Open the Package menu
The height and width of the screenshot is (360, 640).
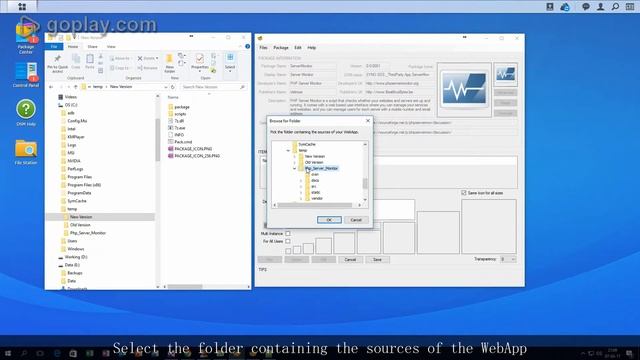(x=281, y=48)
